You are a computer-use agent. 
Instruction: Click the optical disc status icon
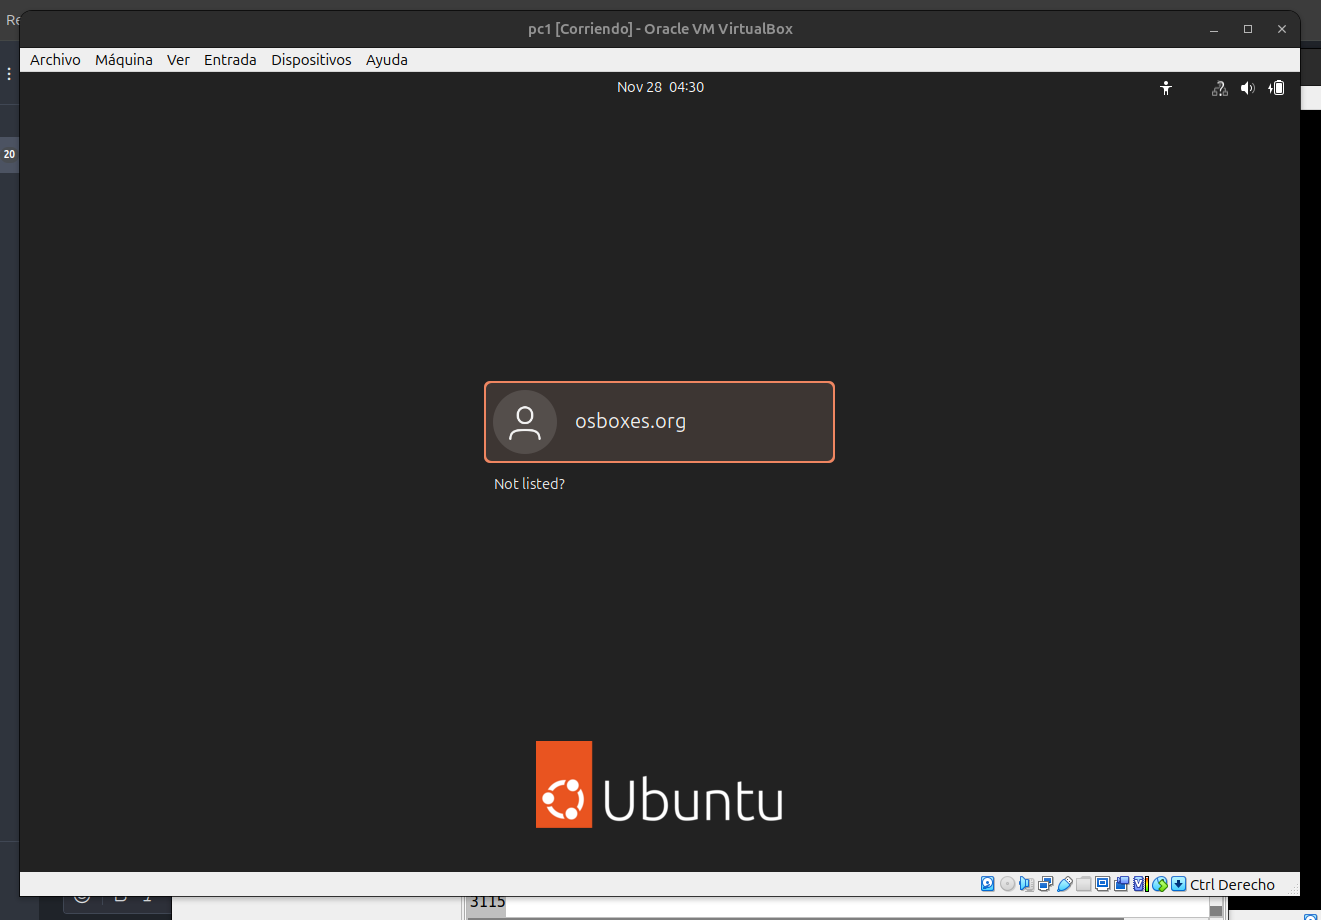coord(1007,884)
